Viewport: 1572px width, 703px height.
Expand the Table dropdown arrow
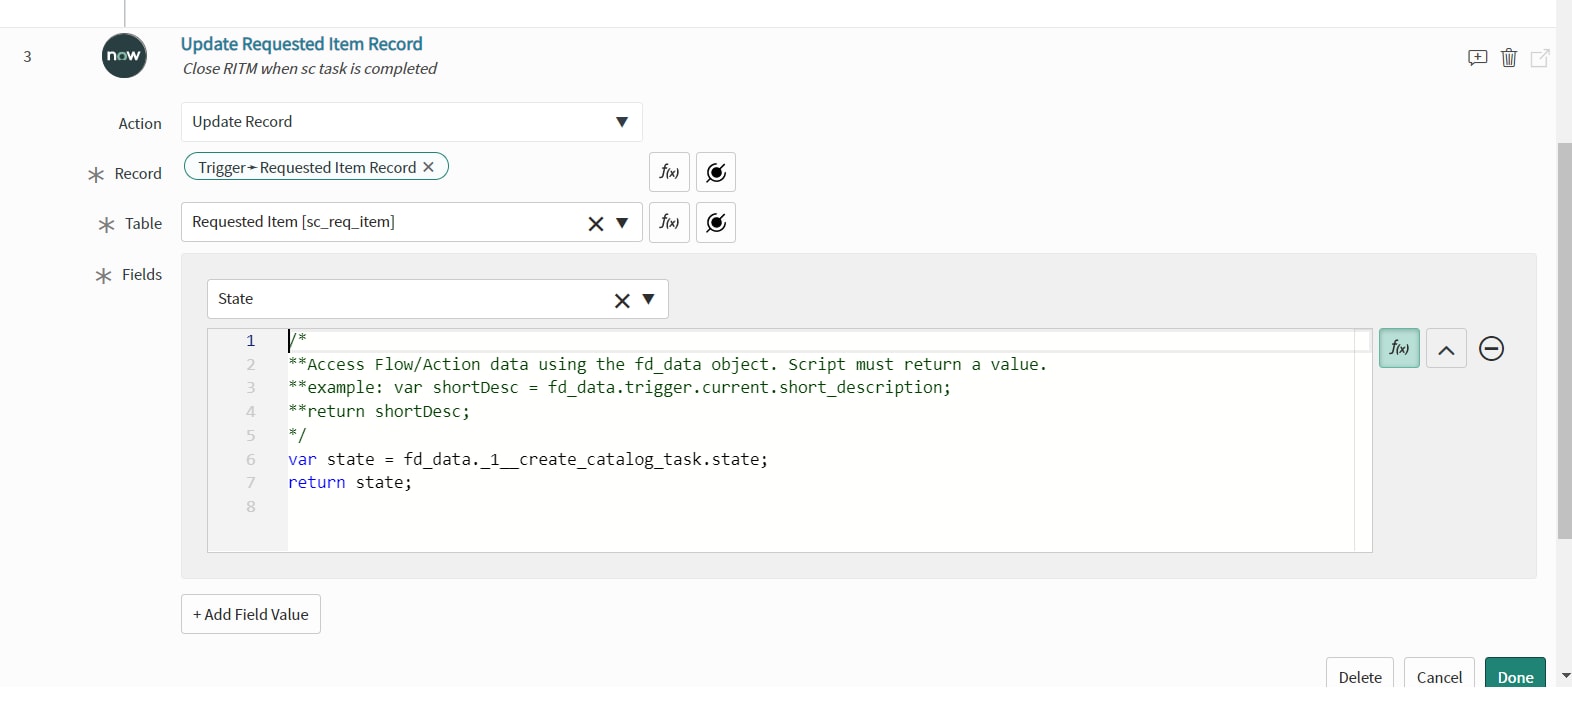coord(622,223)
